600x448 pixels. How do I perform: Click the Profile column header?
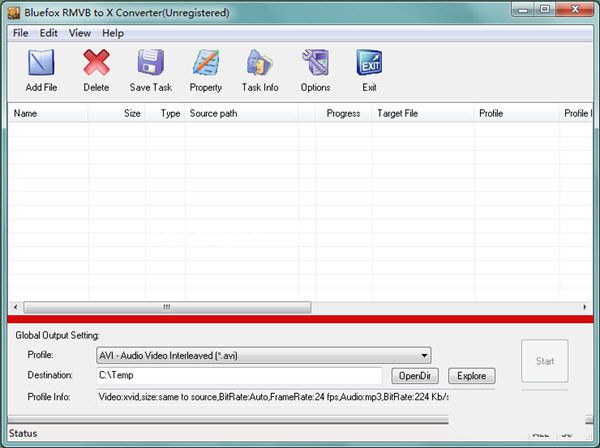pyautogui.click(x=517, y=114)
